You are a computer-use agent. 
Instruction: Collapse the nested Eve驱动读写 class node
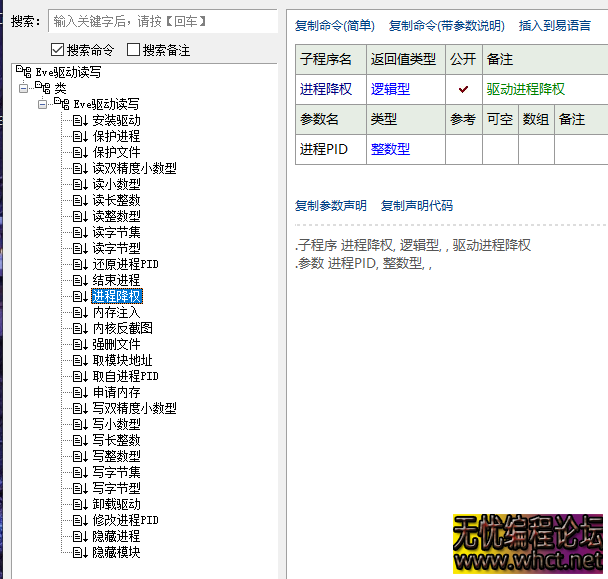[x=41, y=104]
